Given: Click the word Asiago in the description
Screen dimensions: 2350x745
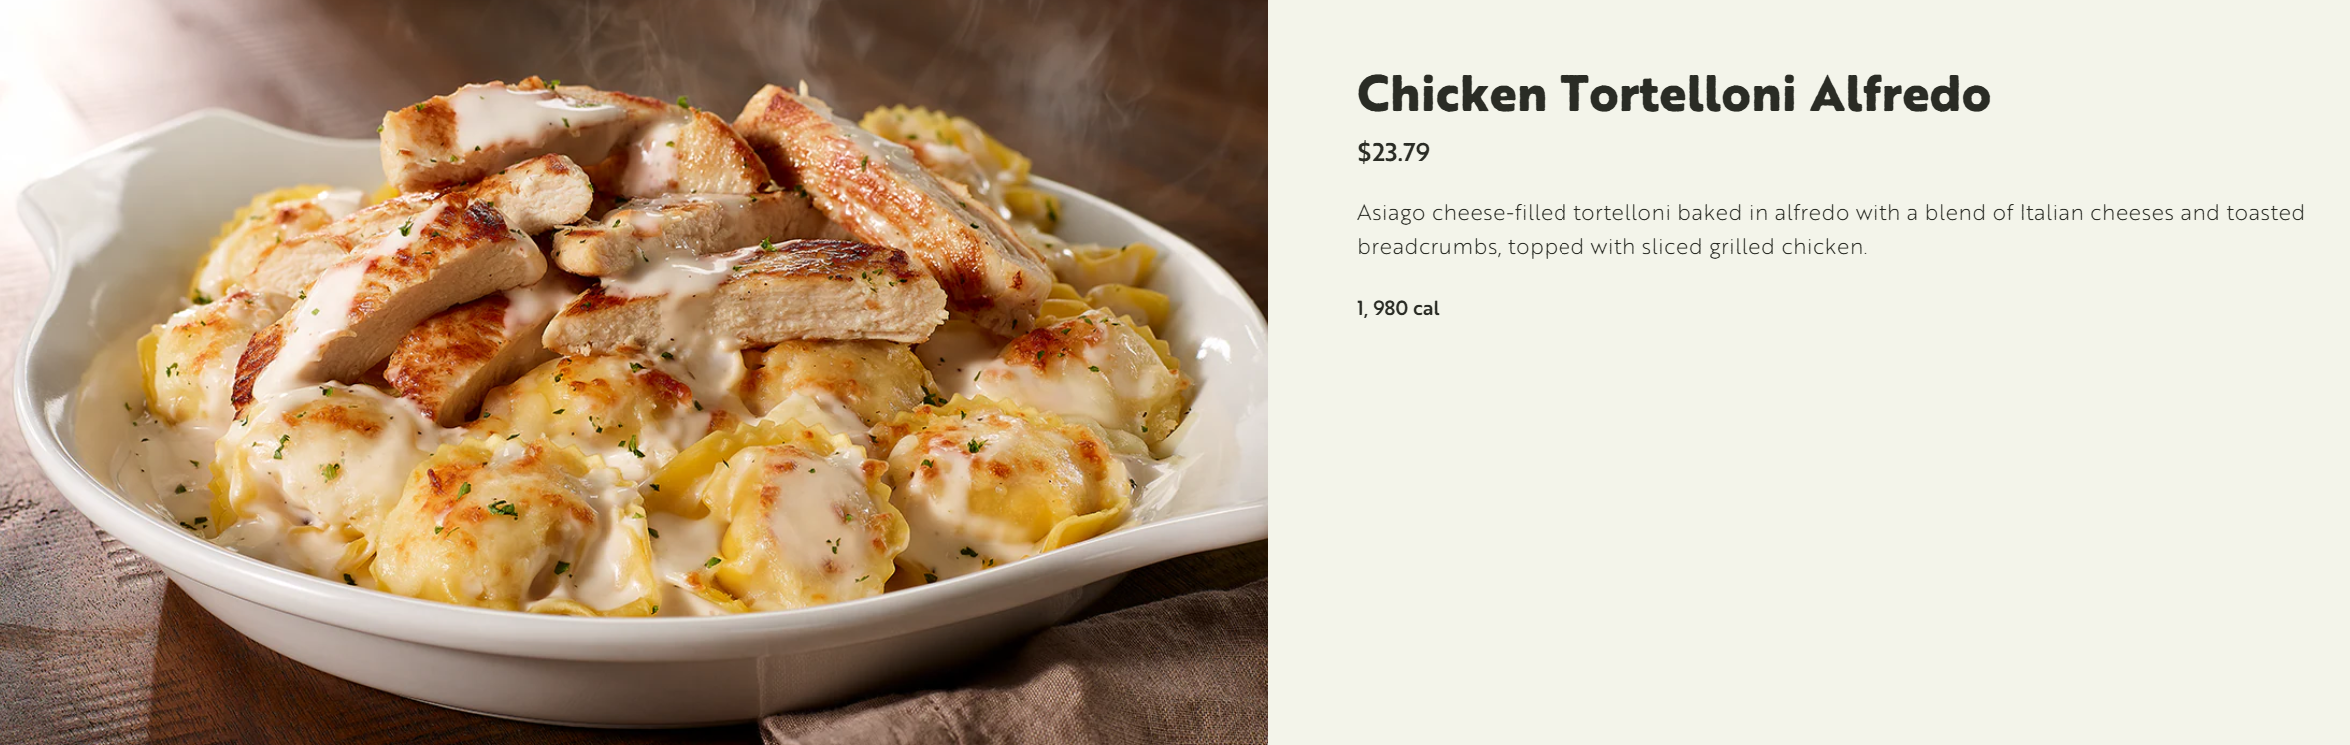Looking at the screenshot, I should [1391, 214].
